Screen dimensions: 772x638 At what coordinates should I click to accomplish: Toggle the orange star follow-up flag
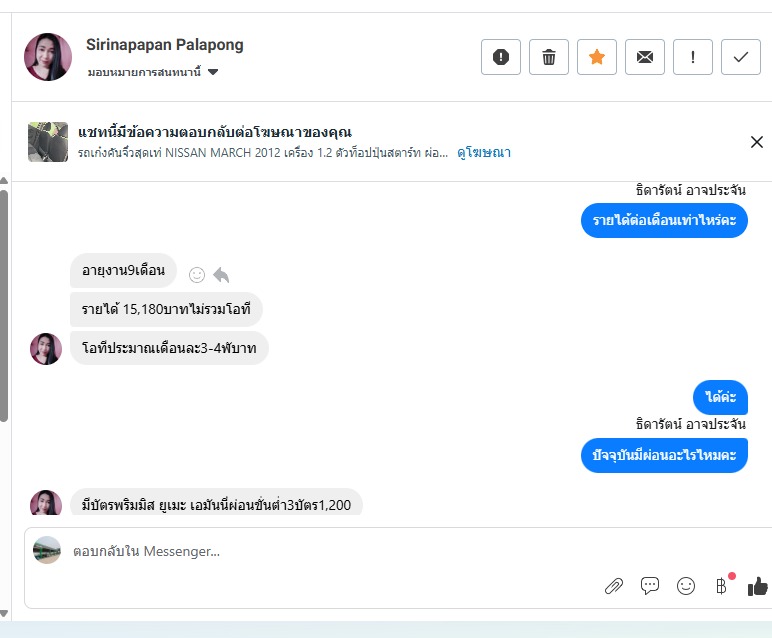point(597,57)
